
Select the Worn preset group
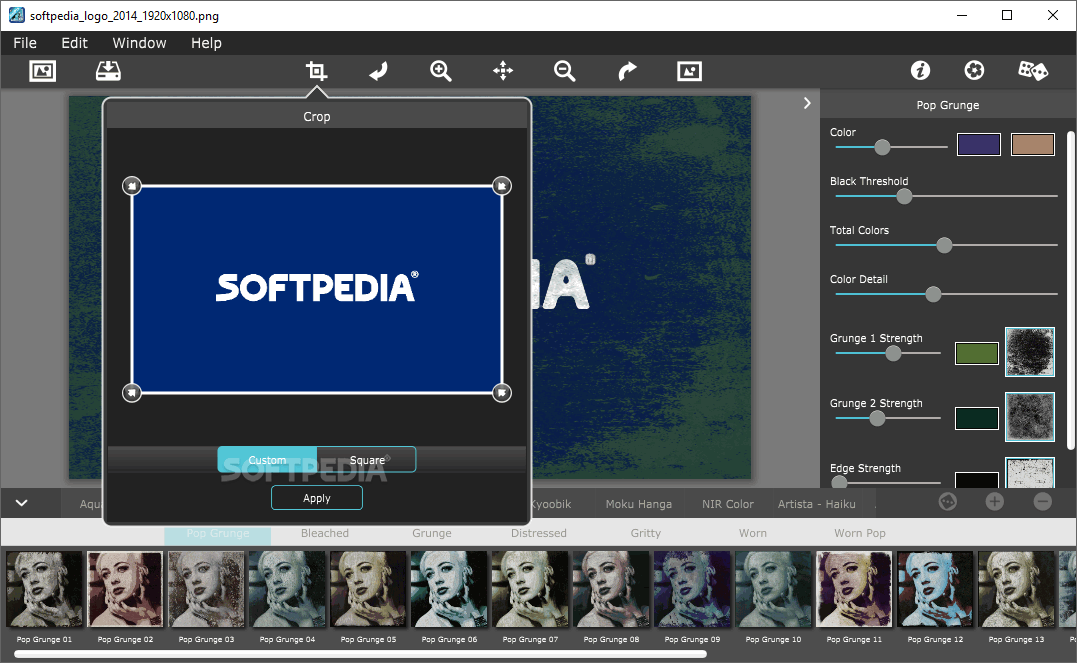(x=753, y=533)
